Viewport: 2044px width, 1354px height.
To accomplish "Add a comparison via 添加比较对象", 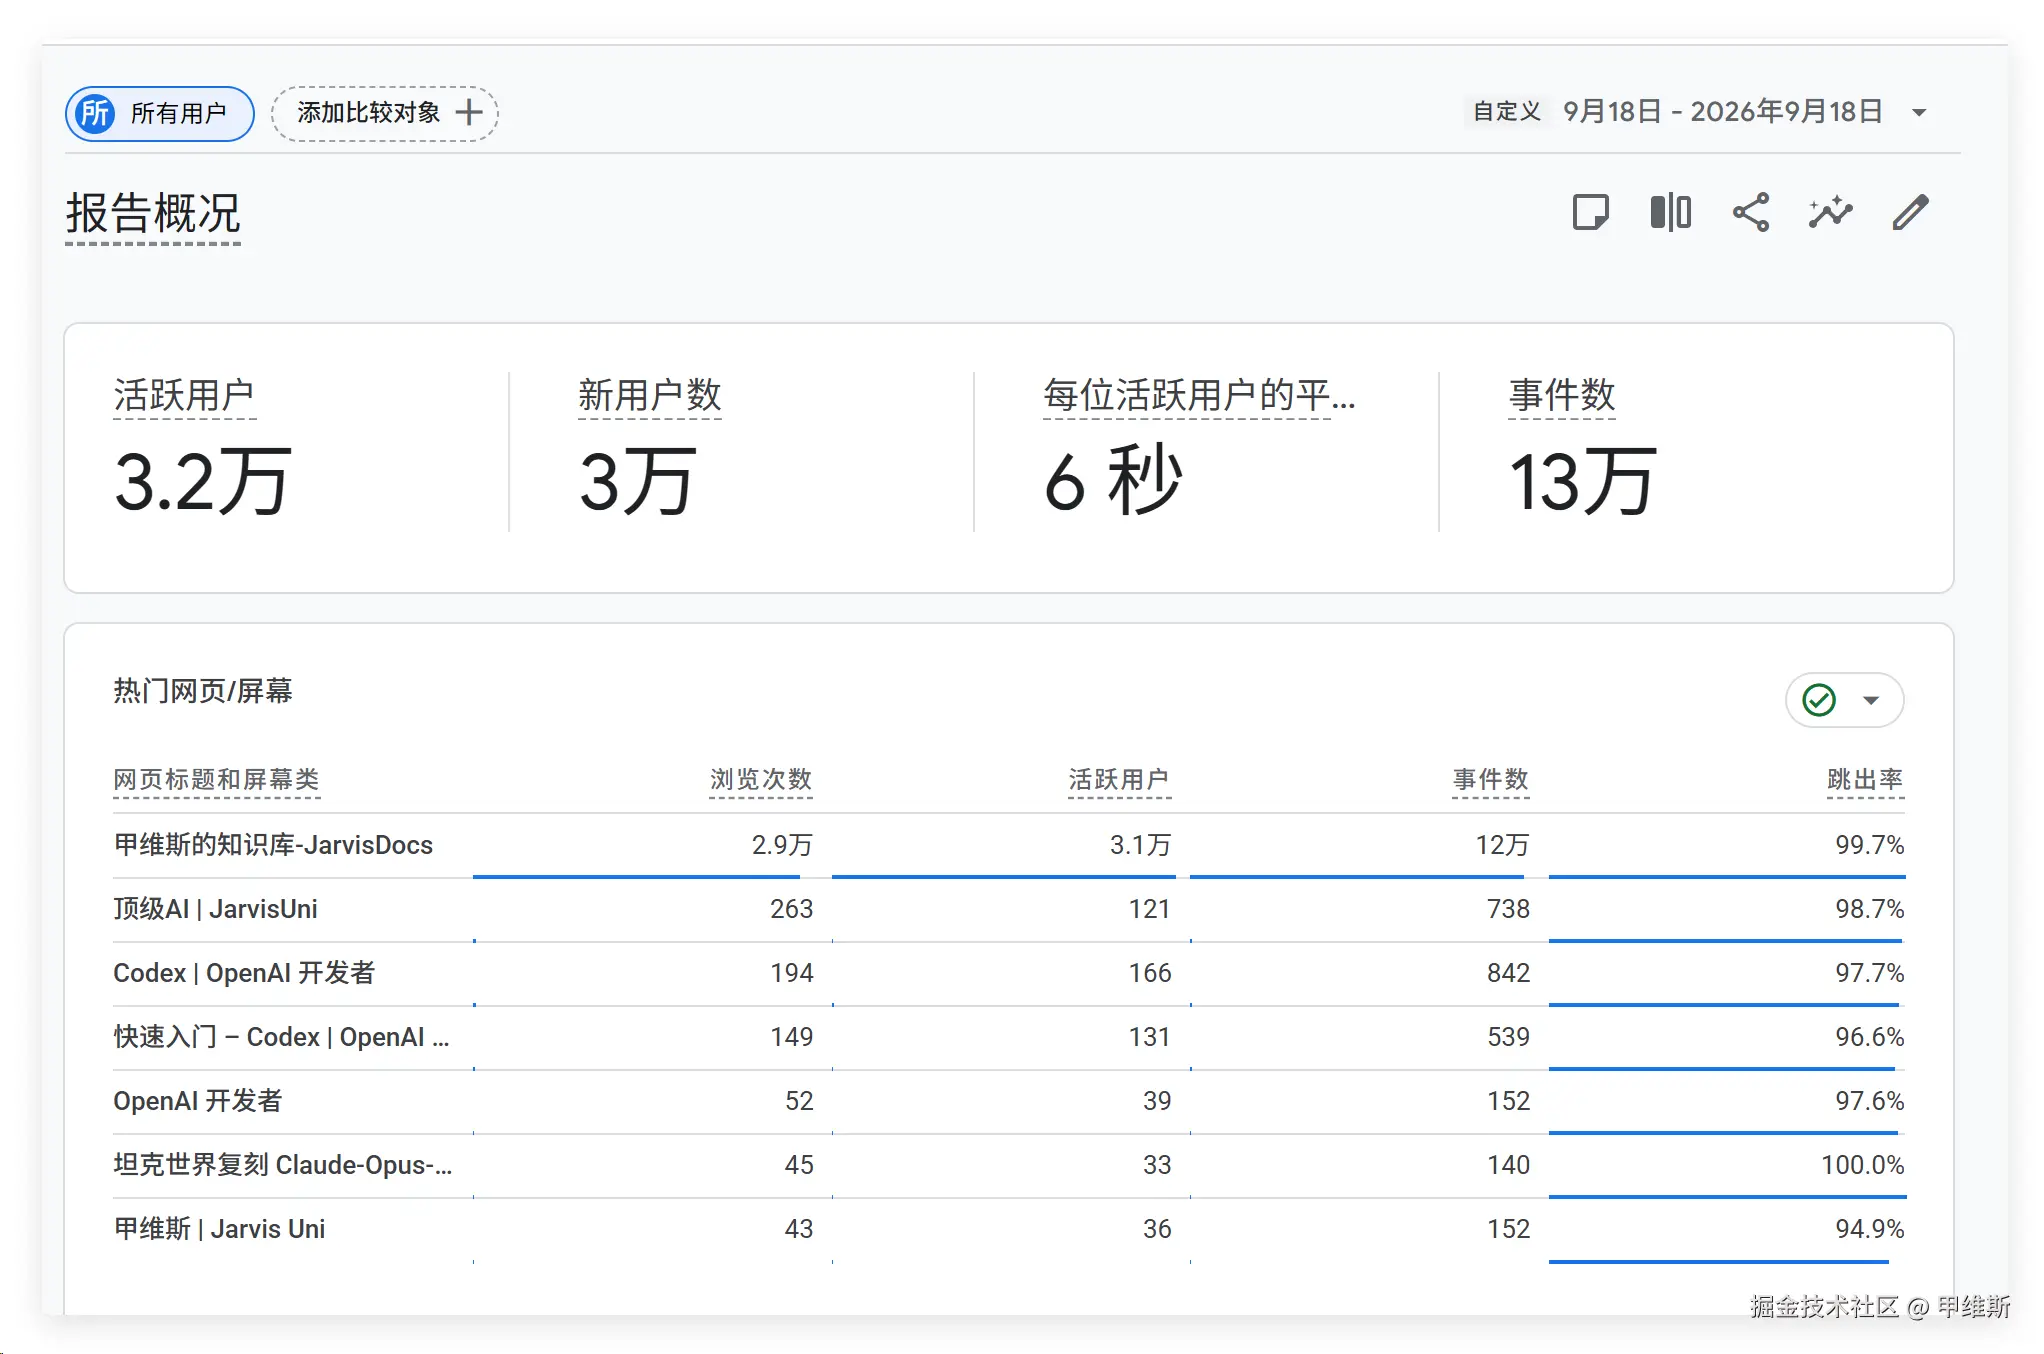I will (385, 113).
